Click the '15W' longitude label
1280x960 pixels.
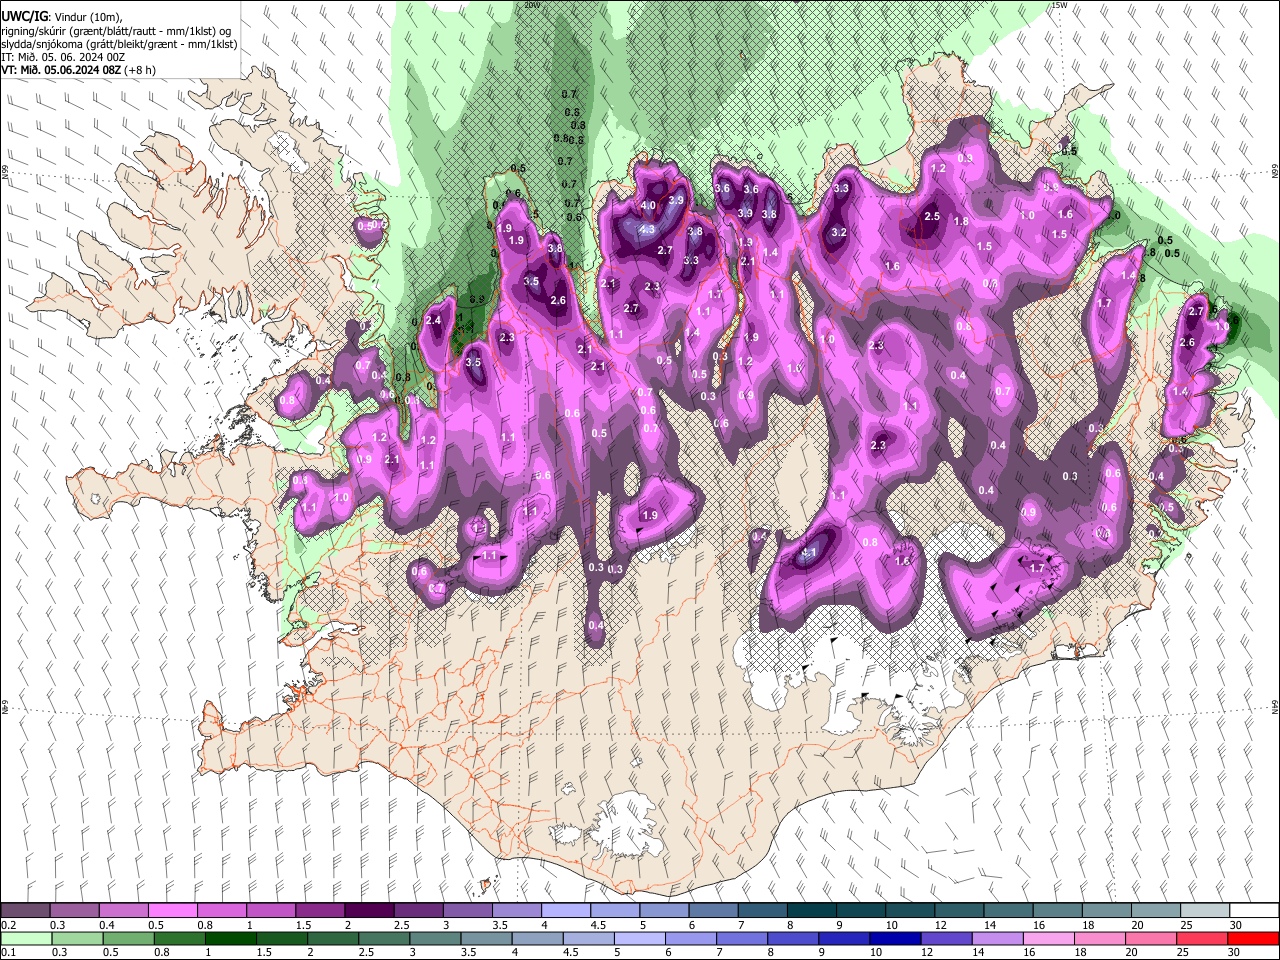tap(1061, 5)
